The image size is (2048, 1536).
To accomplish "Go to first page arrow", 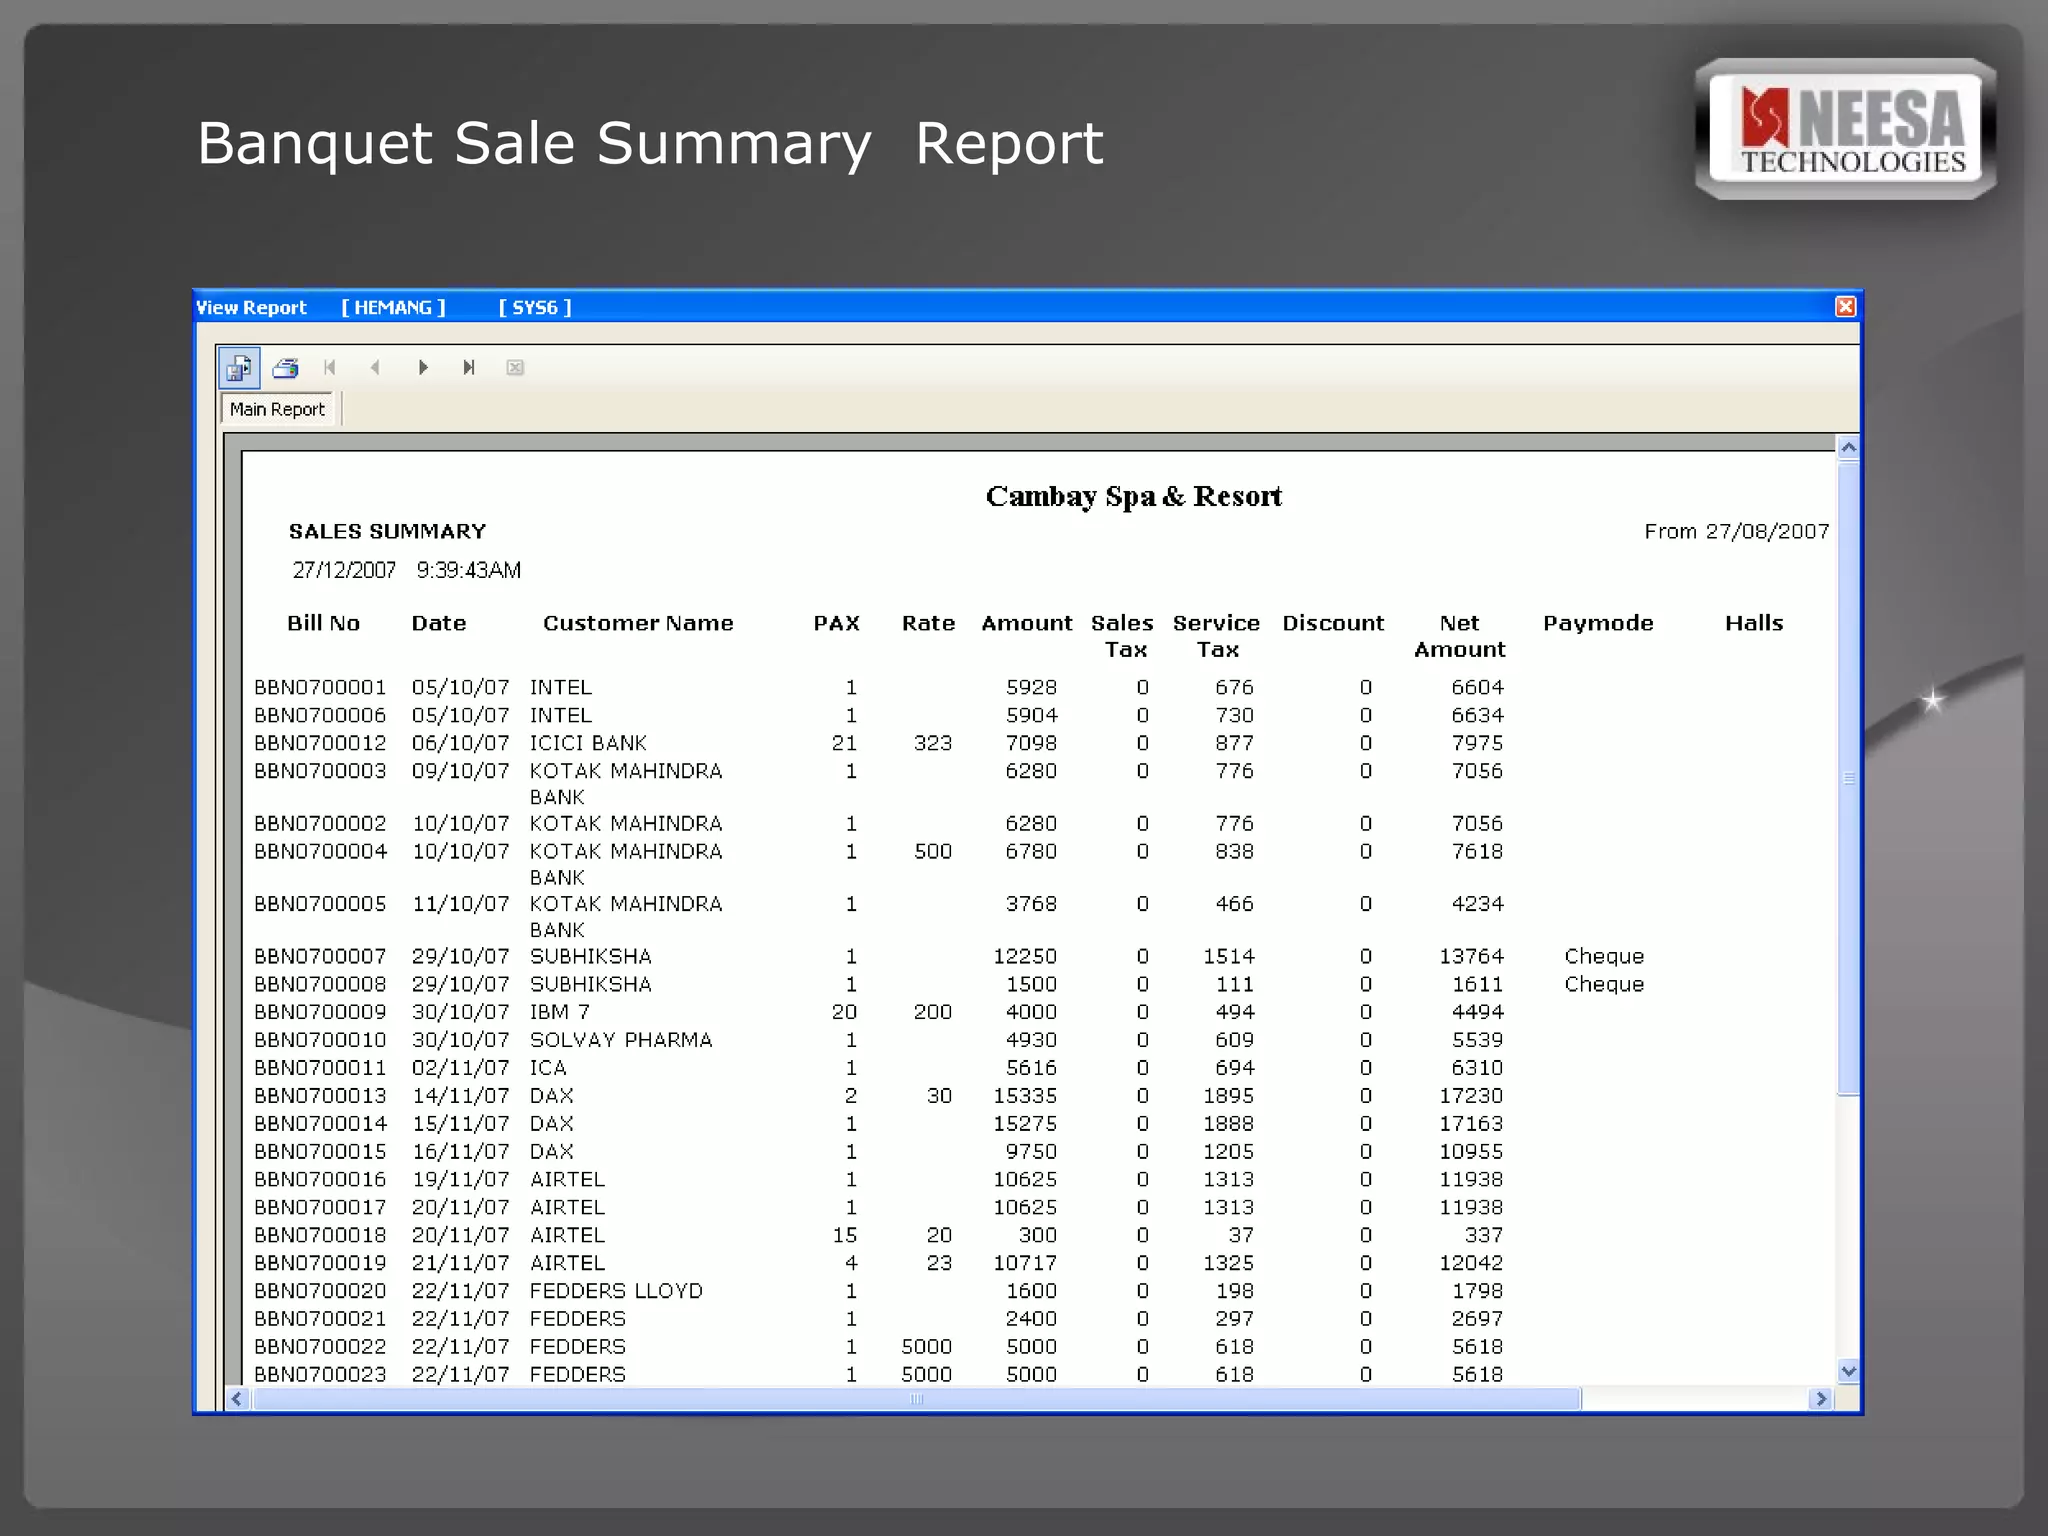I will 330,368.
